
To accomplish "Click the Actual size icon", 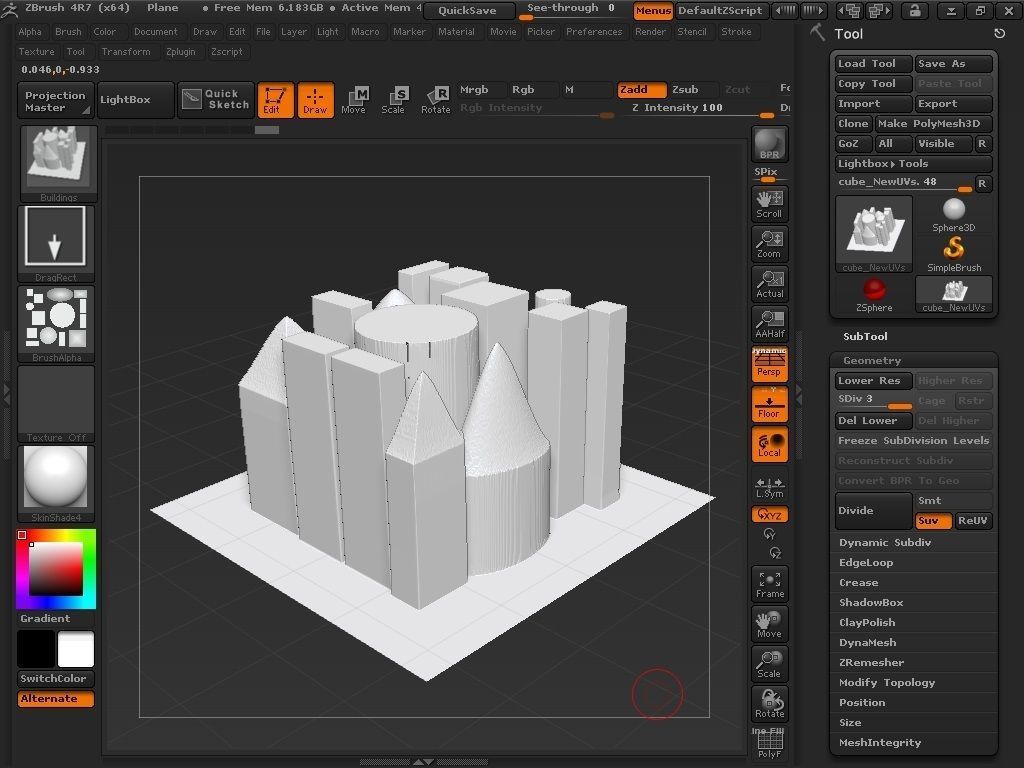I will point(769,283).
